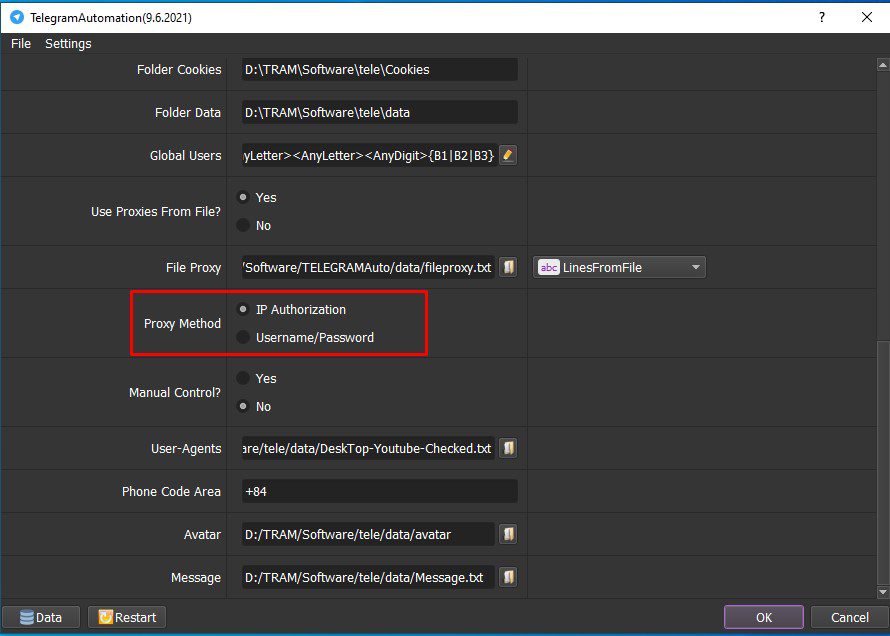Click the pencil edit icon beside Global Users
This screenshot has height=636, width=890.
[x=508, y=155]
